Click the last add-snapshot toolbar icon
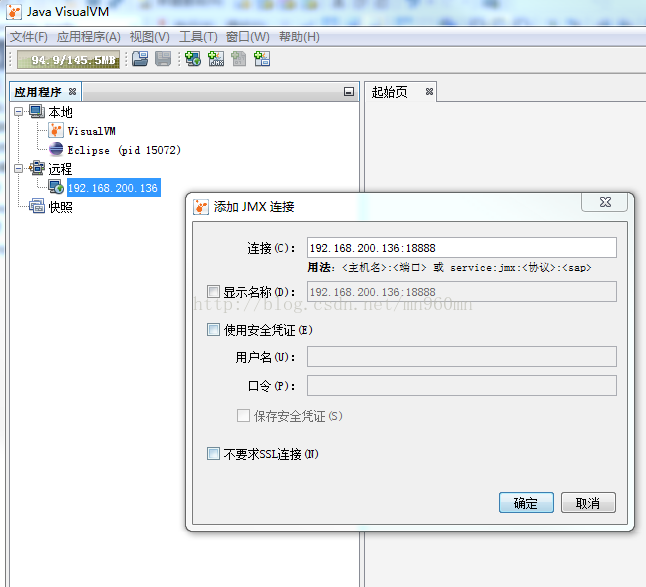The image size is (646, 587). (262, 59)
